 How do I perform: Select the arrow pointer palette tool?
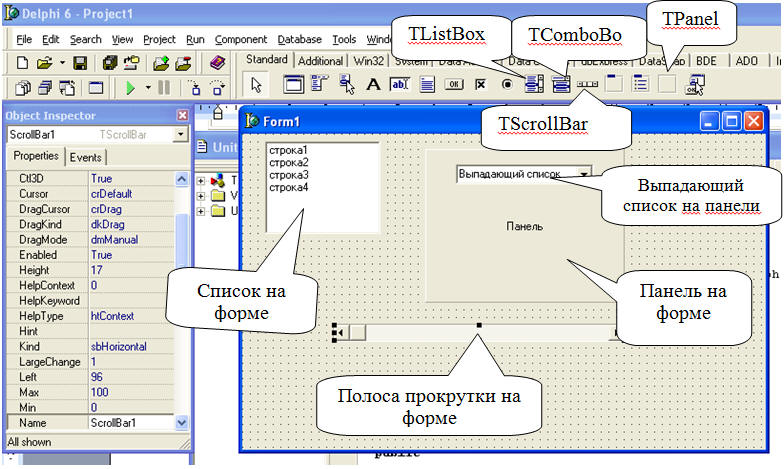click(256, 84)
